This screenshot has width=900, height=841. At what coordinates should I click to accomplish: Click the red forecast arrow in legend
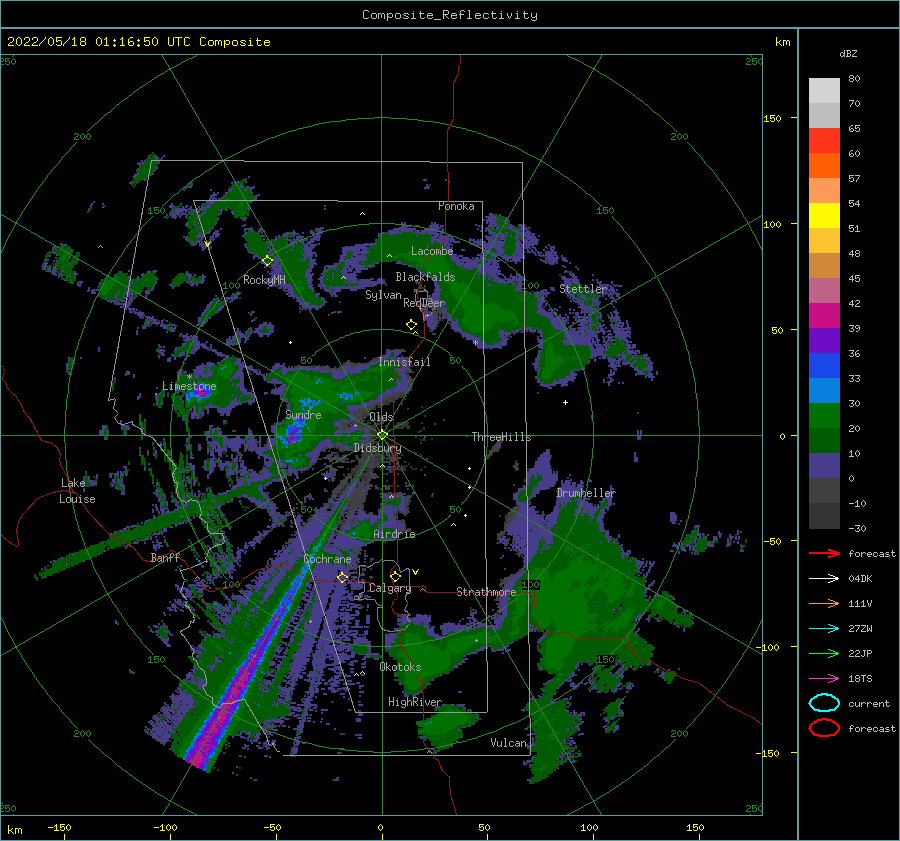point(824,553)
